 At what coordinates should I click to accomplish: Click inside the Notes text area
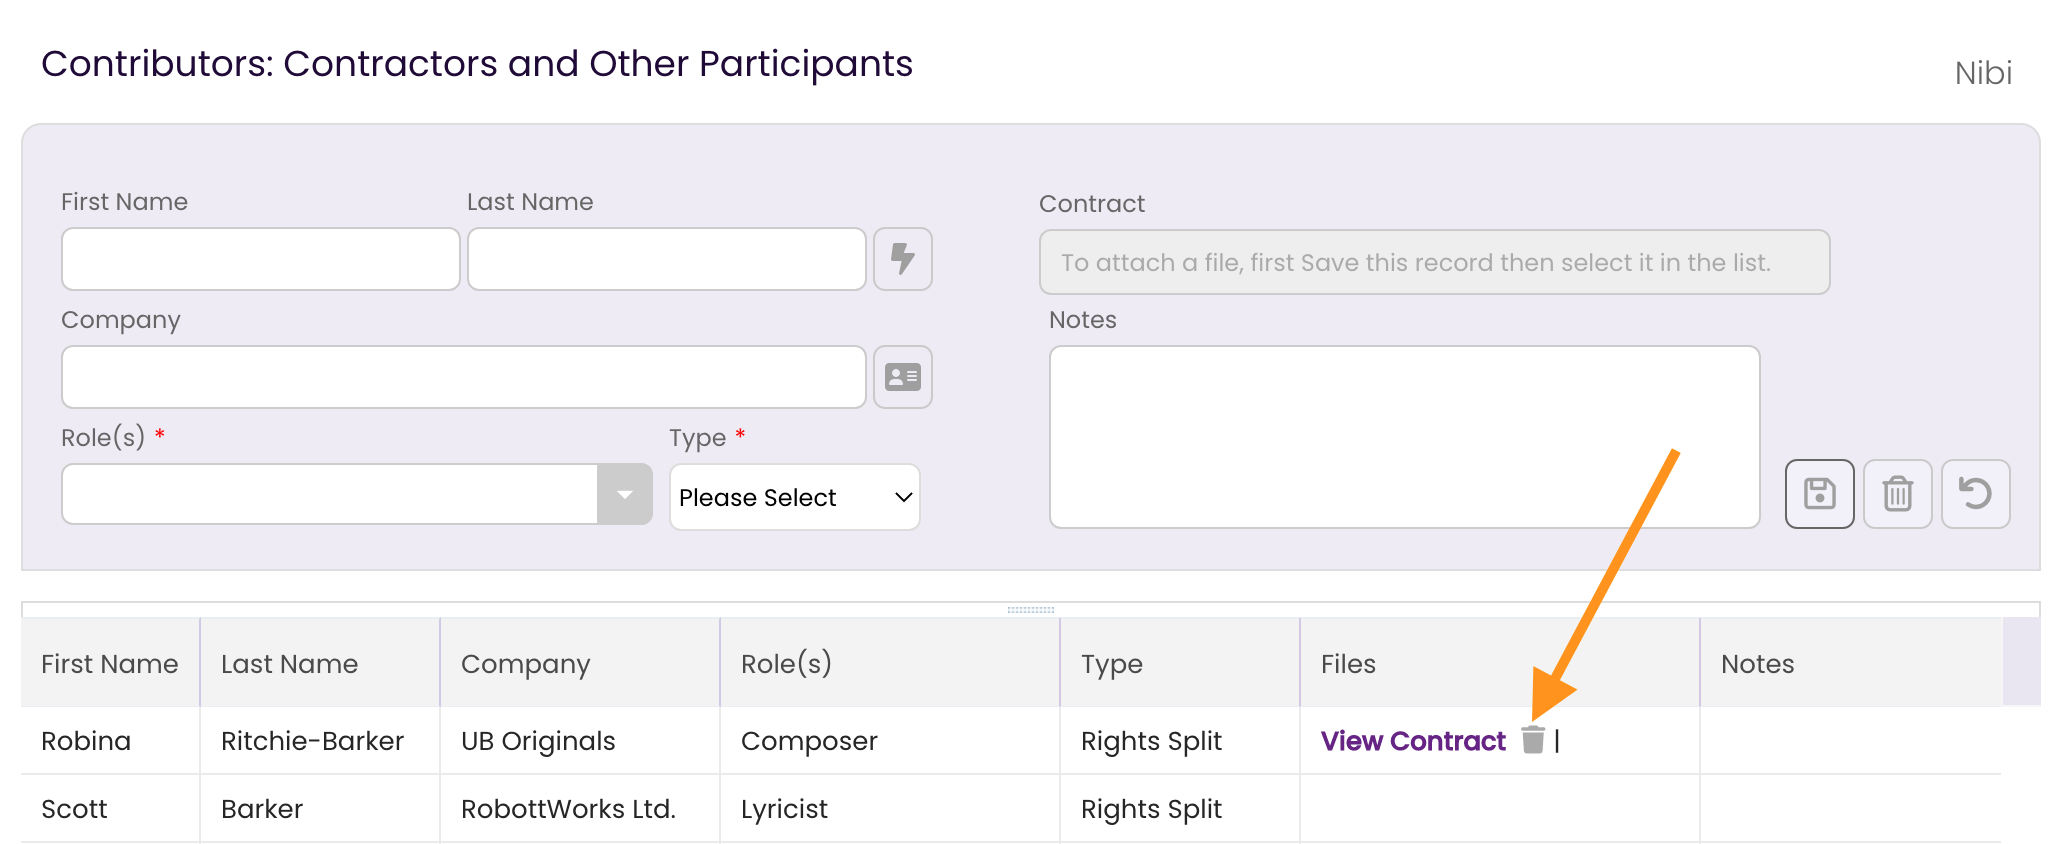click(x=1404, y=437)
